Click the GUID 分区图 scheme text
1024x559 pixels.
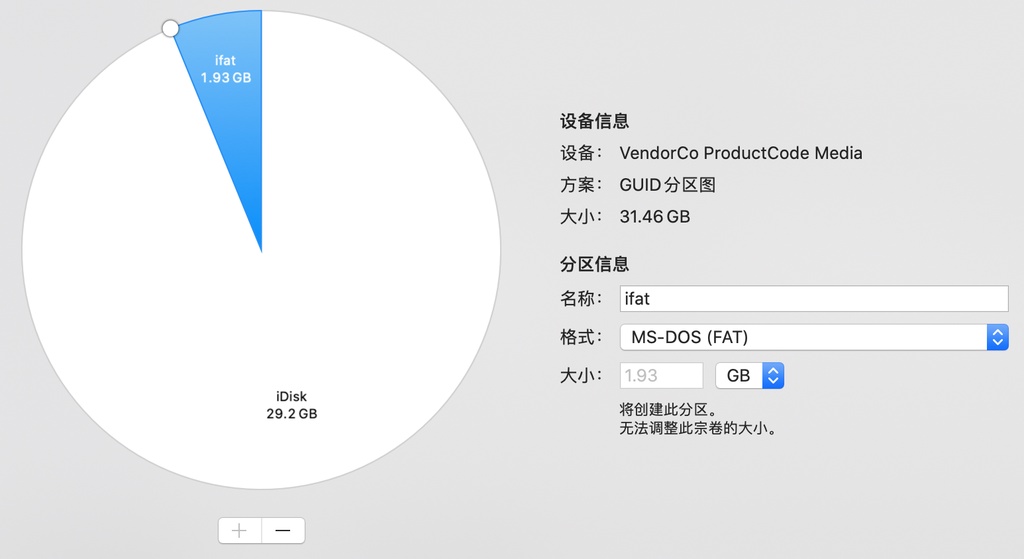668,185
